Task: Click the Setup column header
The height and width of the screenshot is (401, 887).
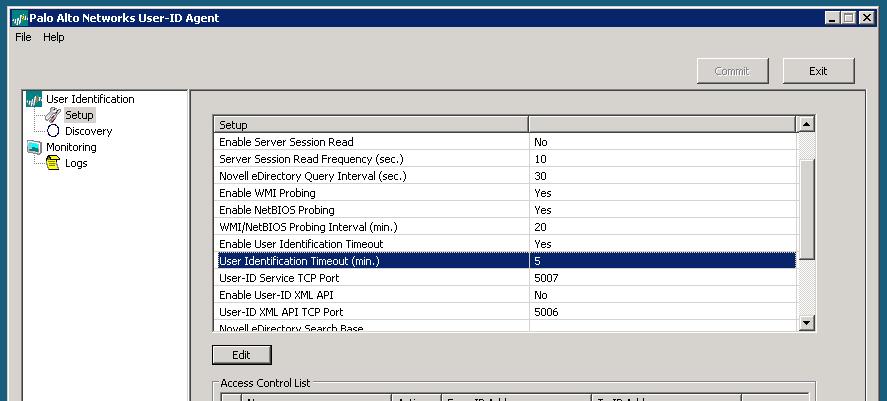Action: click(371, 124)
